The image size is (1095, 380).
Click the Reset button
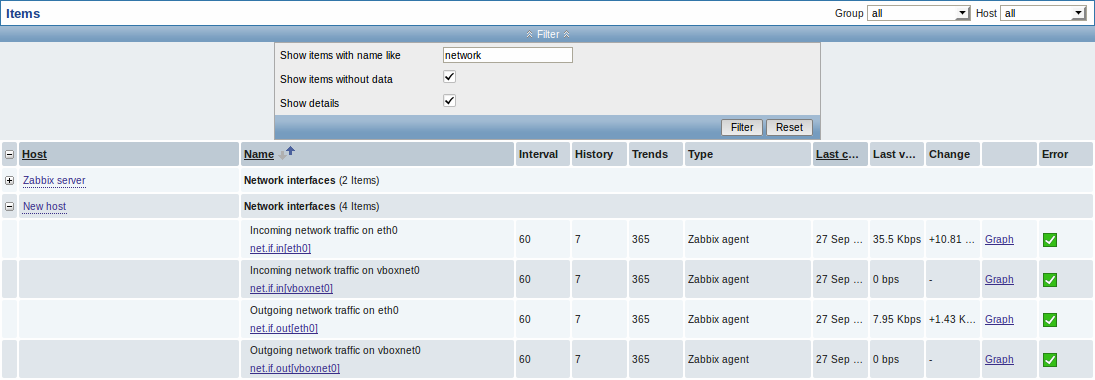[789, 127]
